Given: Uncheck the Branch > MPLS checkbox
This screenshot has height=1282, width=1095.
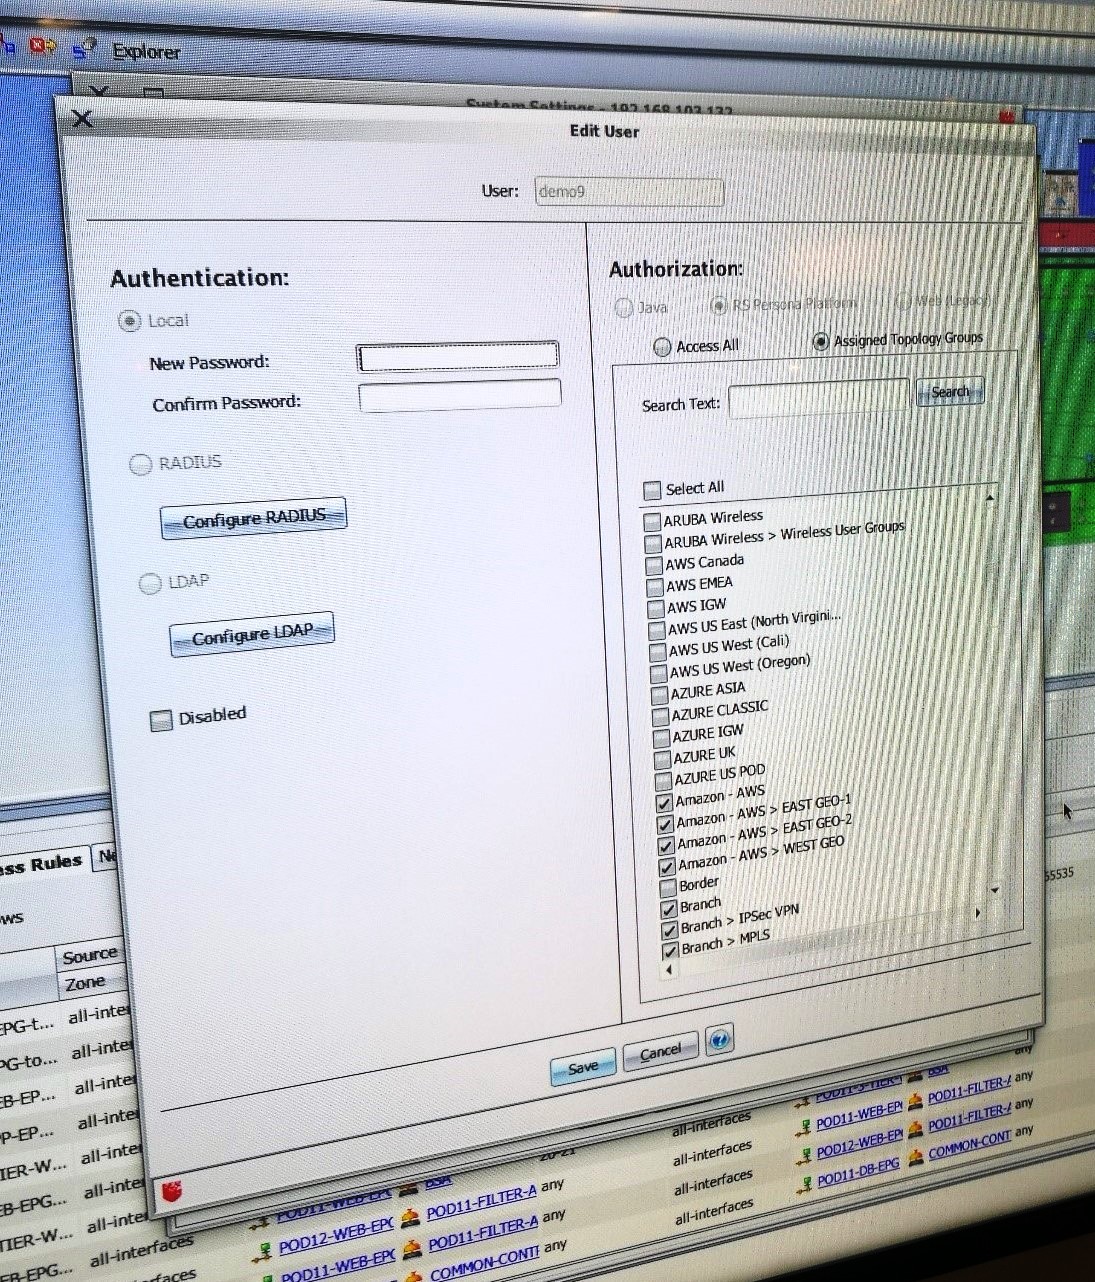Looking at the screenshot, I should 670,950.
